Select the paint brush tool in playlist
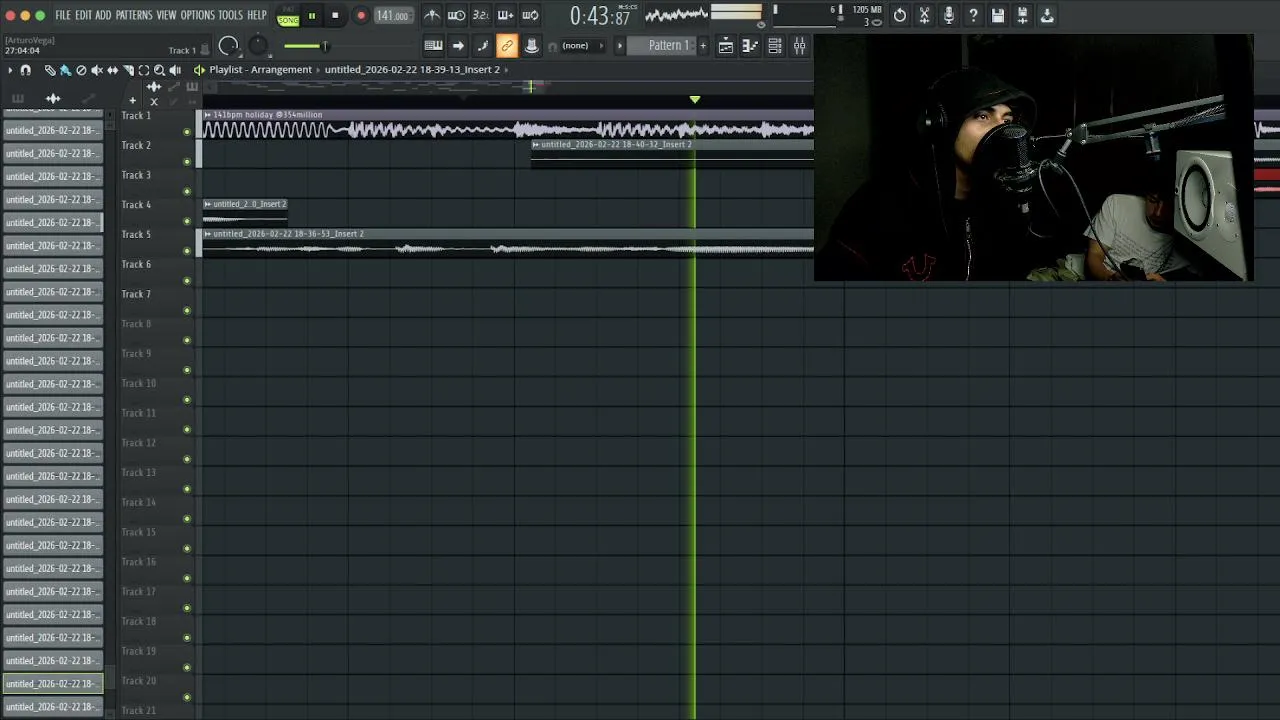The image size is (1280, 720). [65, 70]
